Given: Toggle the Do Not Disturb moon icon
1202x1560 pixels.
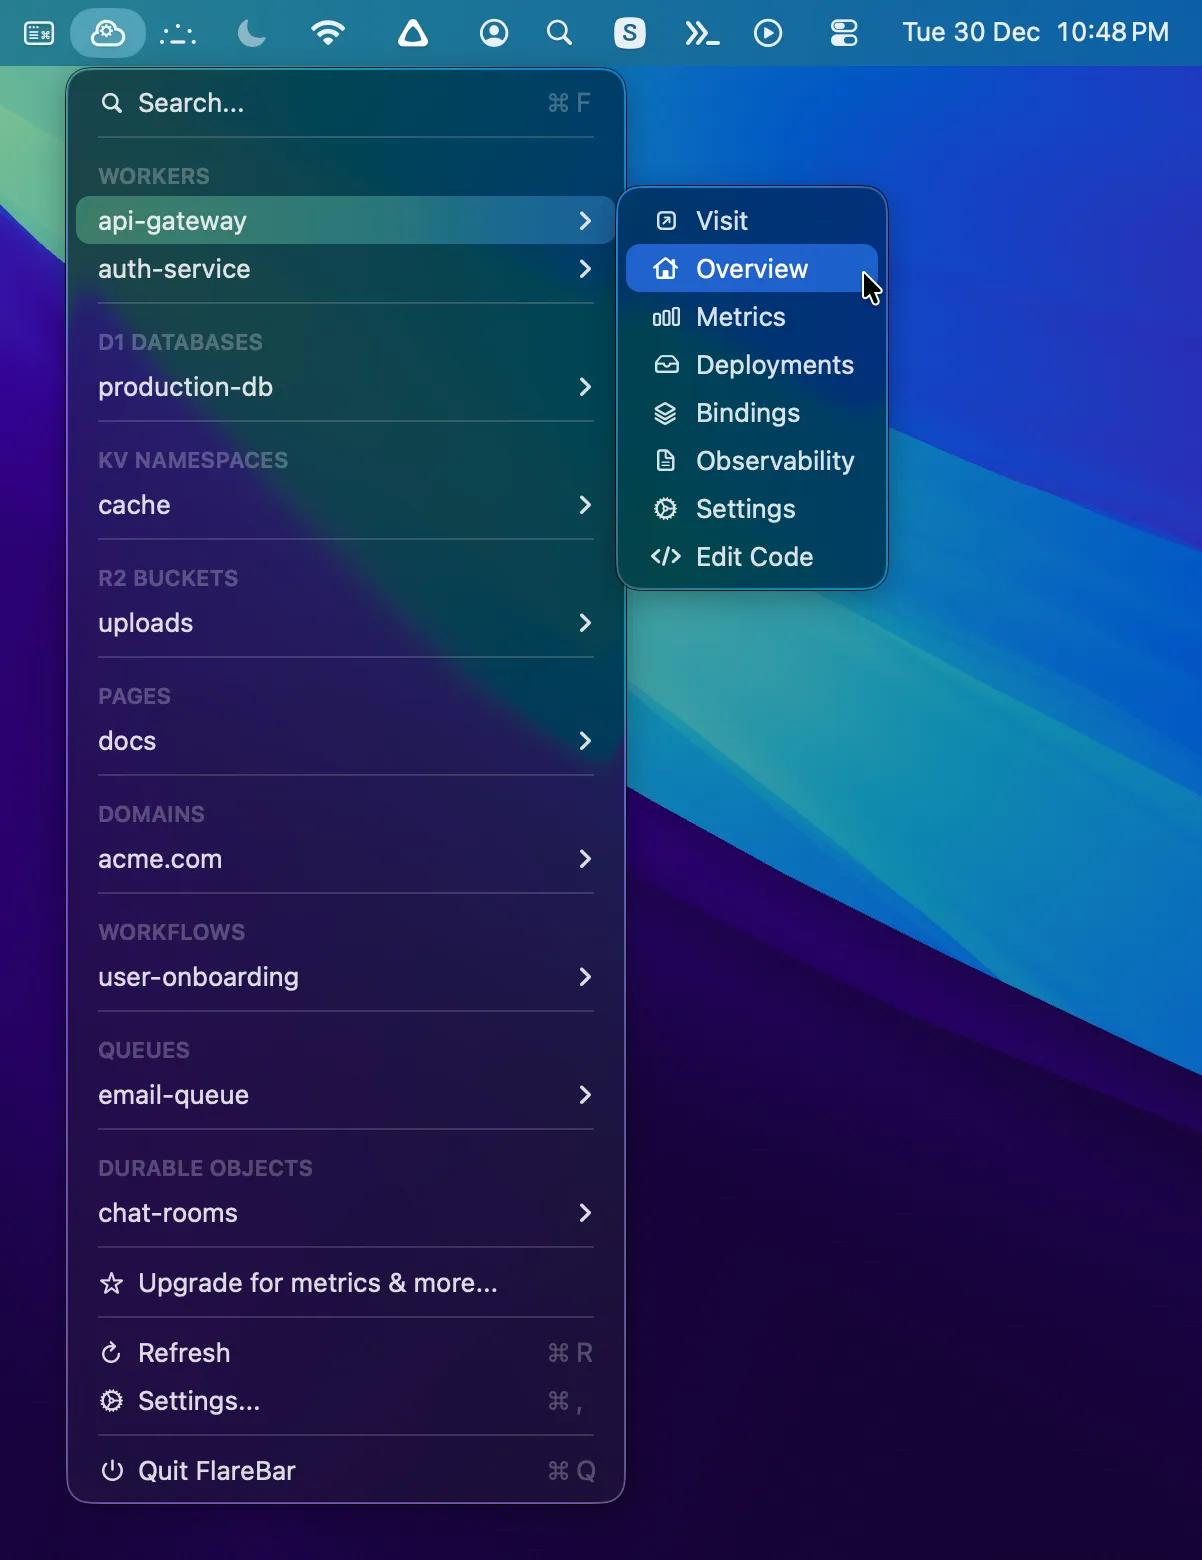Looking at the screenshot, I should pyautogui.click(x=249, y=33).
